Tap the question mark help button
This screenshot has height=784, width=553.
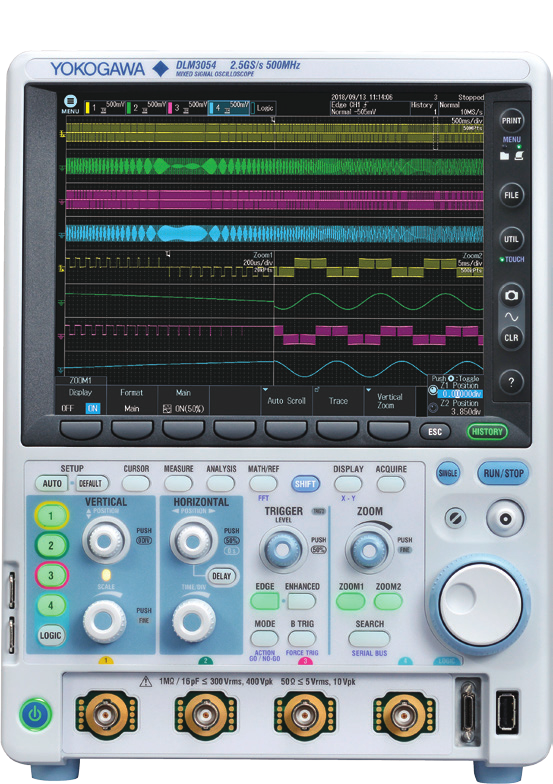point(511,382)
